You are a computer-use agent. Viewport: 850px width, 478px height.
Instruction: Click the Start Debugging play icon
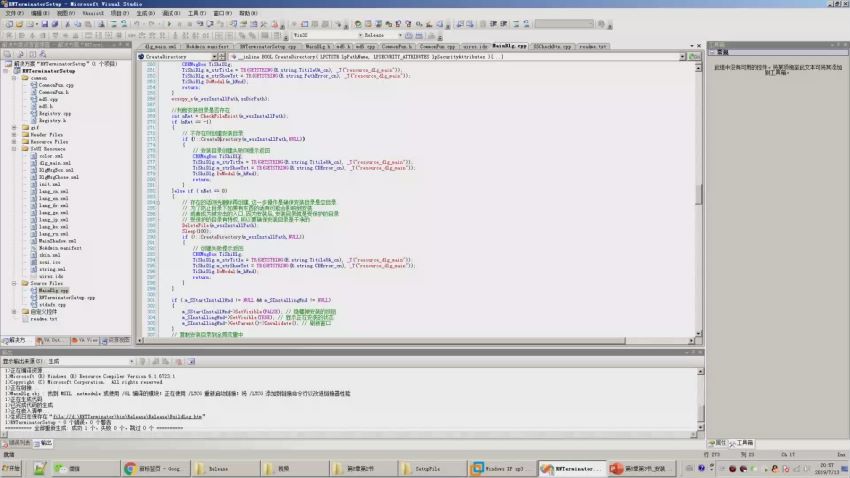(x=169, y=24)
